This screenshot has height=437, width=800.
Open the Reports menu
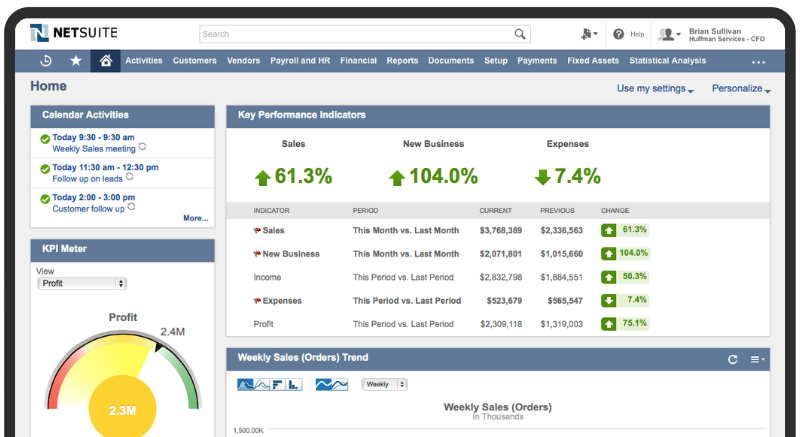pyautogui.click(x=402, y=61)
